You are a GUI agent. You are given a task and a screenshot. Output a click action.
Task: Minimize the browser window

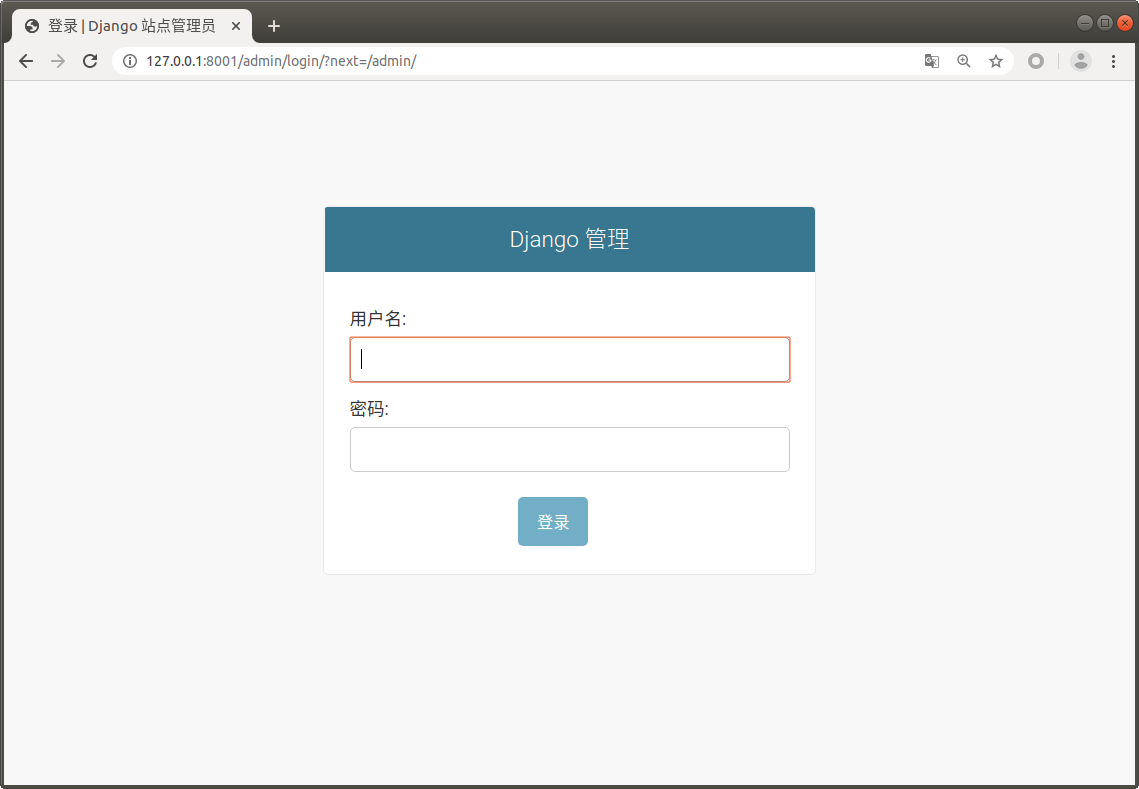click(x=1085, y=23)
